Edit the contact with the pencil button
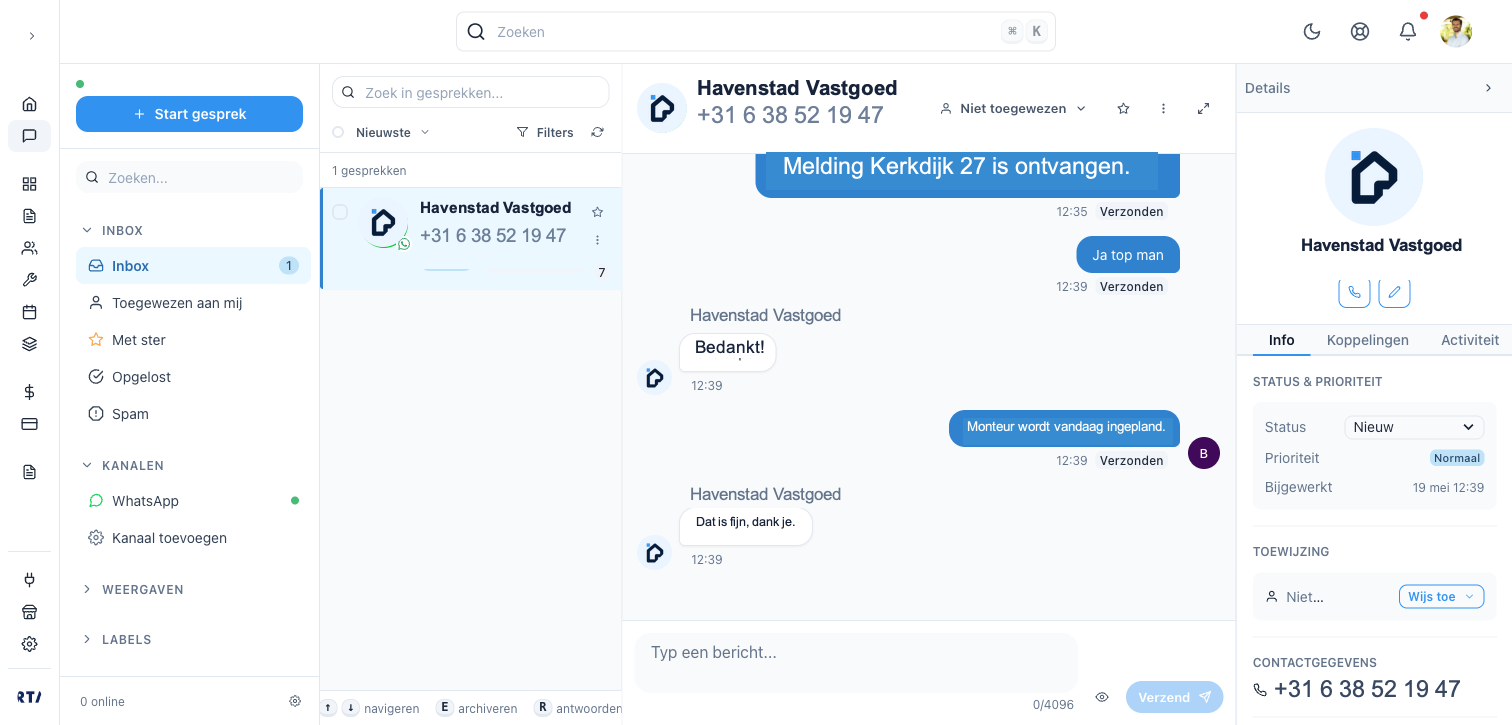1512x725 pixels. click(x=1395, y=292)
